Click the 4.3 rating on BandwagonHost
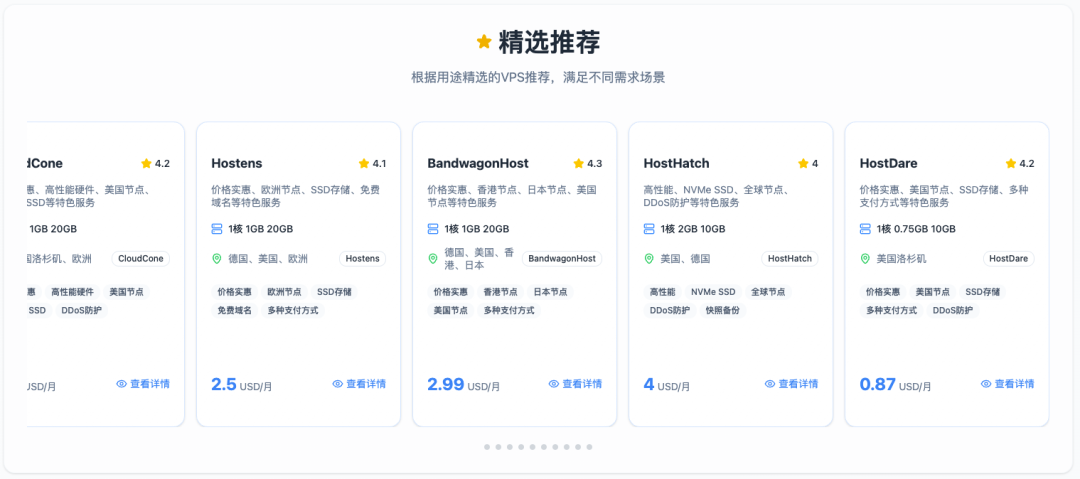1080x479 pixels. click(595, 163)
